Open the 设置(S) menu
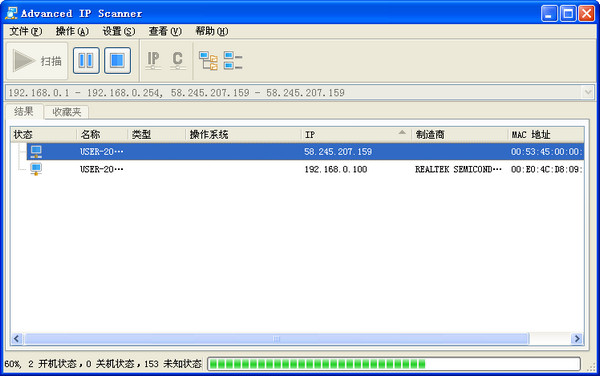Screen dimensions: 600x376 [119, 31]
